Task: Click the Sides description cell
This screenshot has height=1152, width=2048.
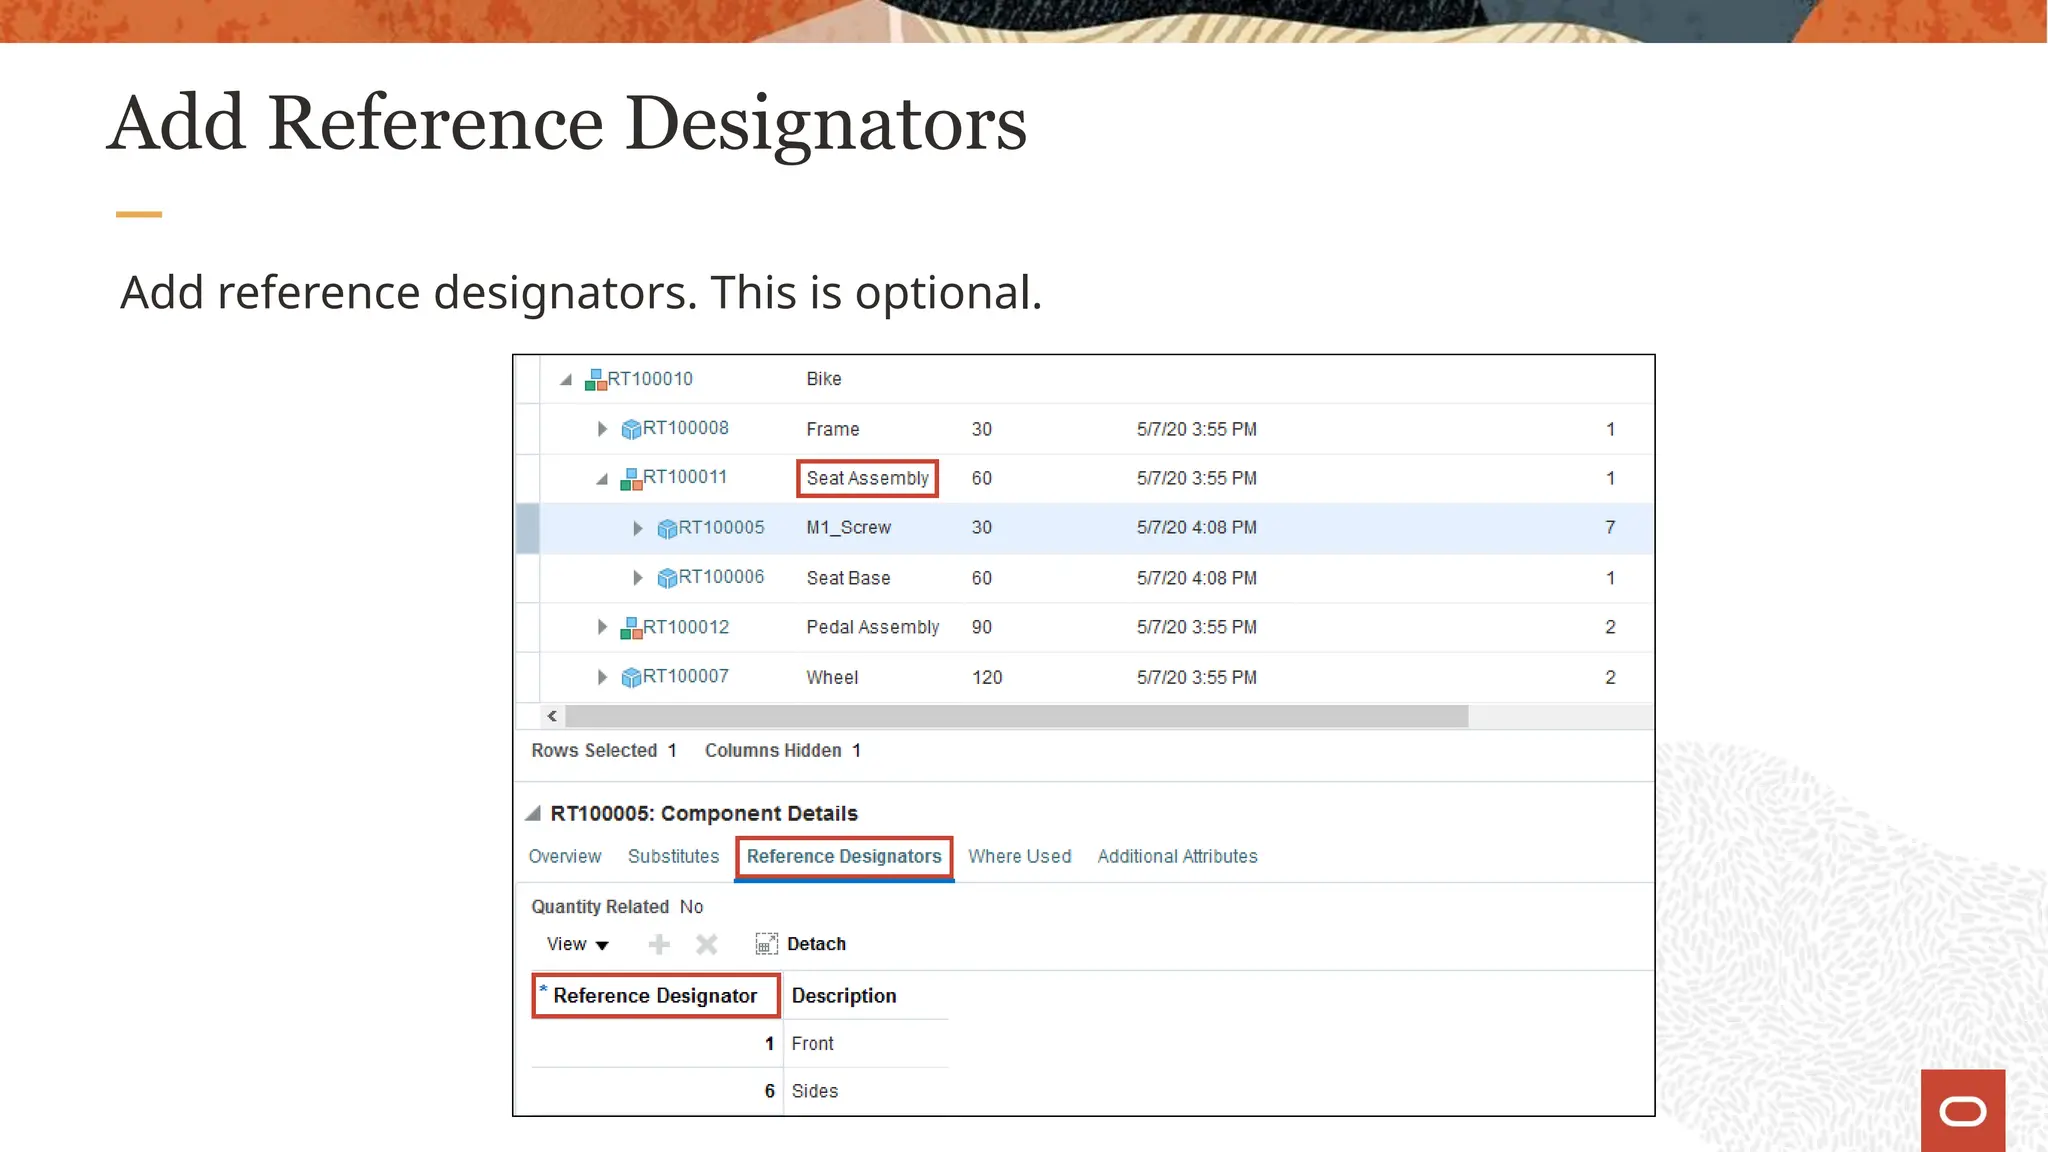Action: coord(815,1091)
